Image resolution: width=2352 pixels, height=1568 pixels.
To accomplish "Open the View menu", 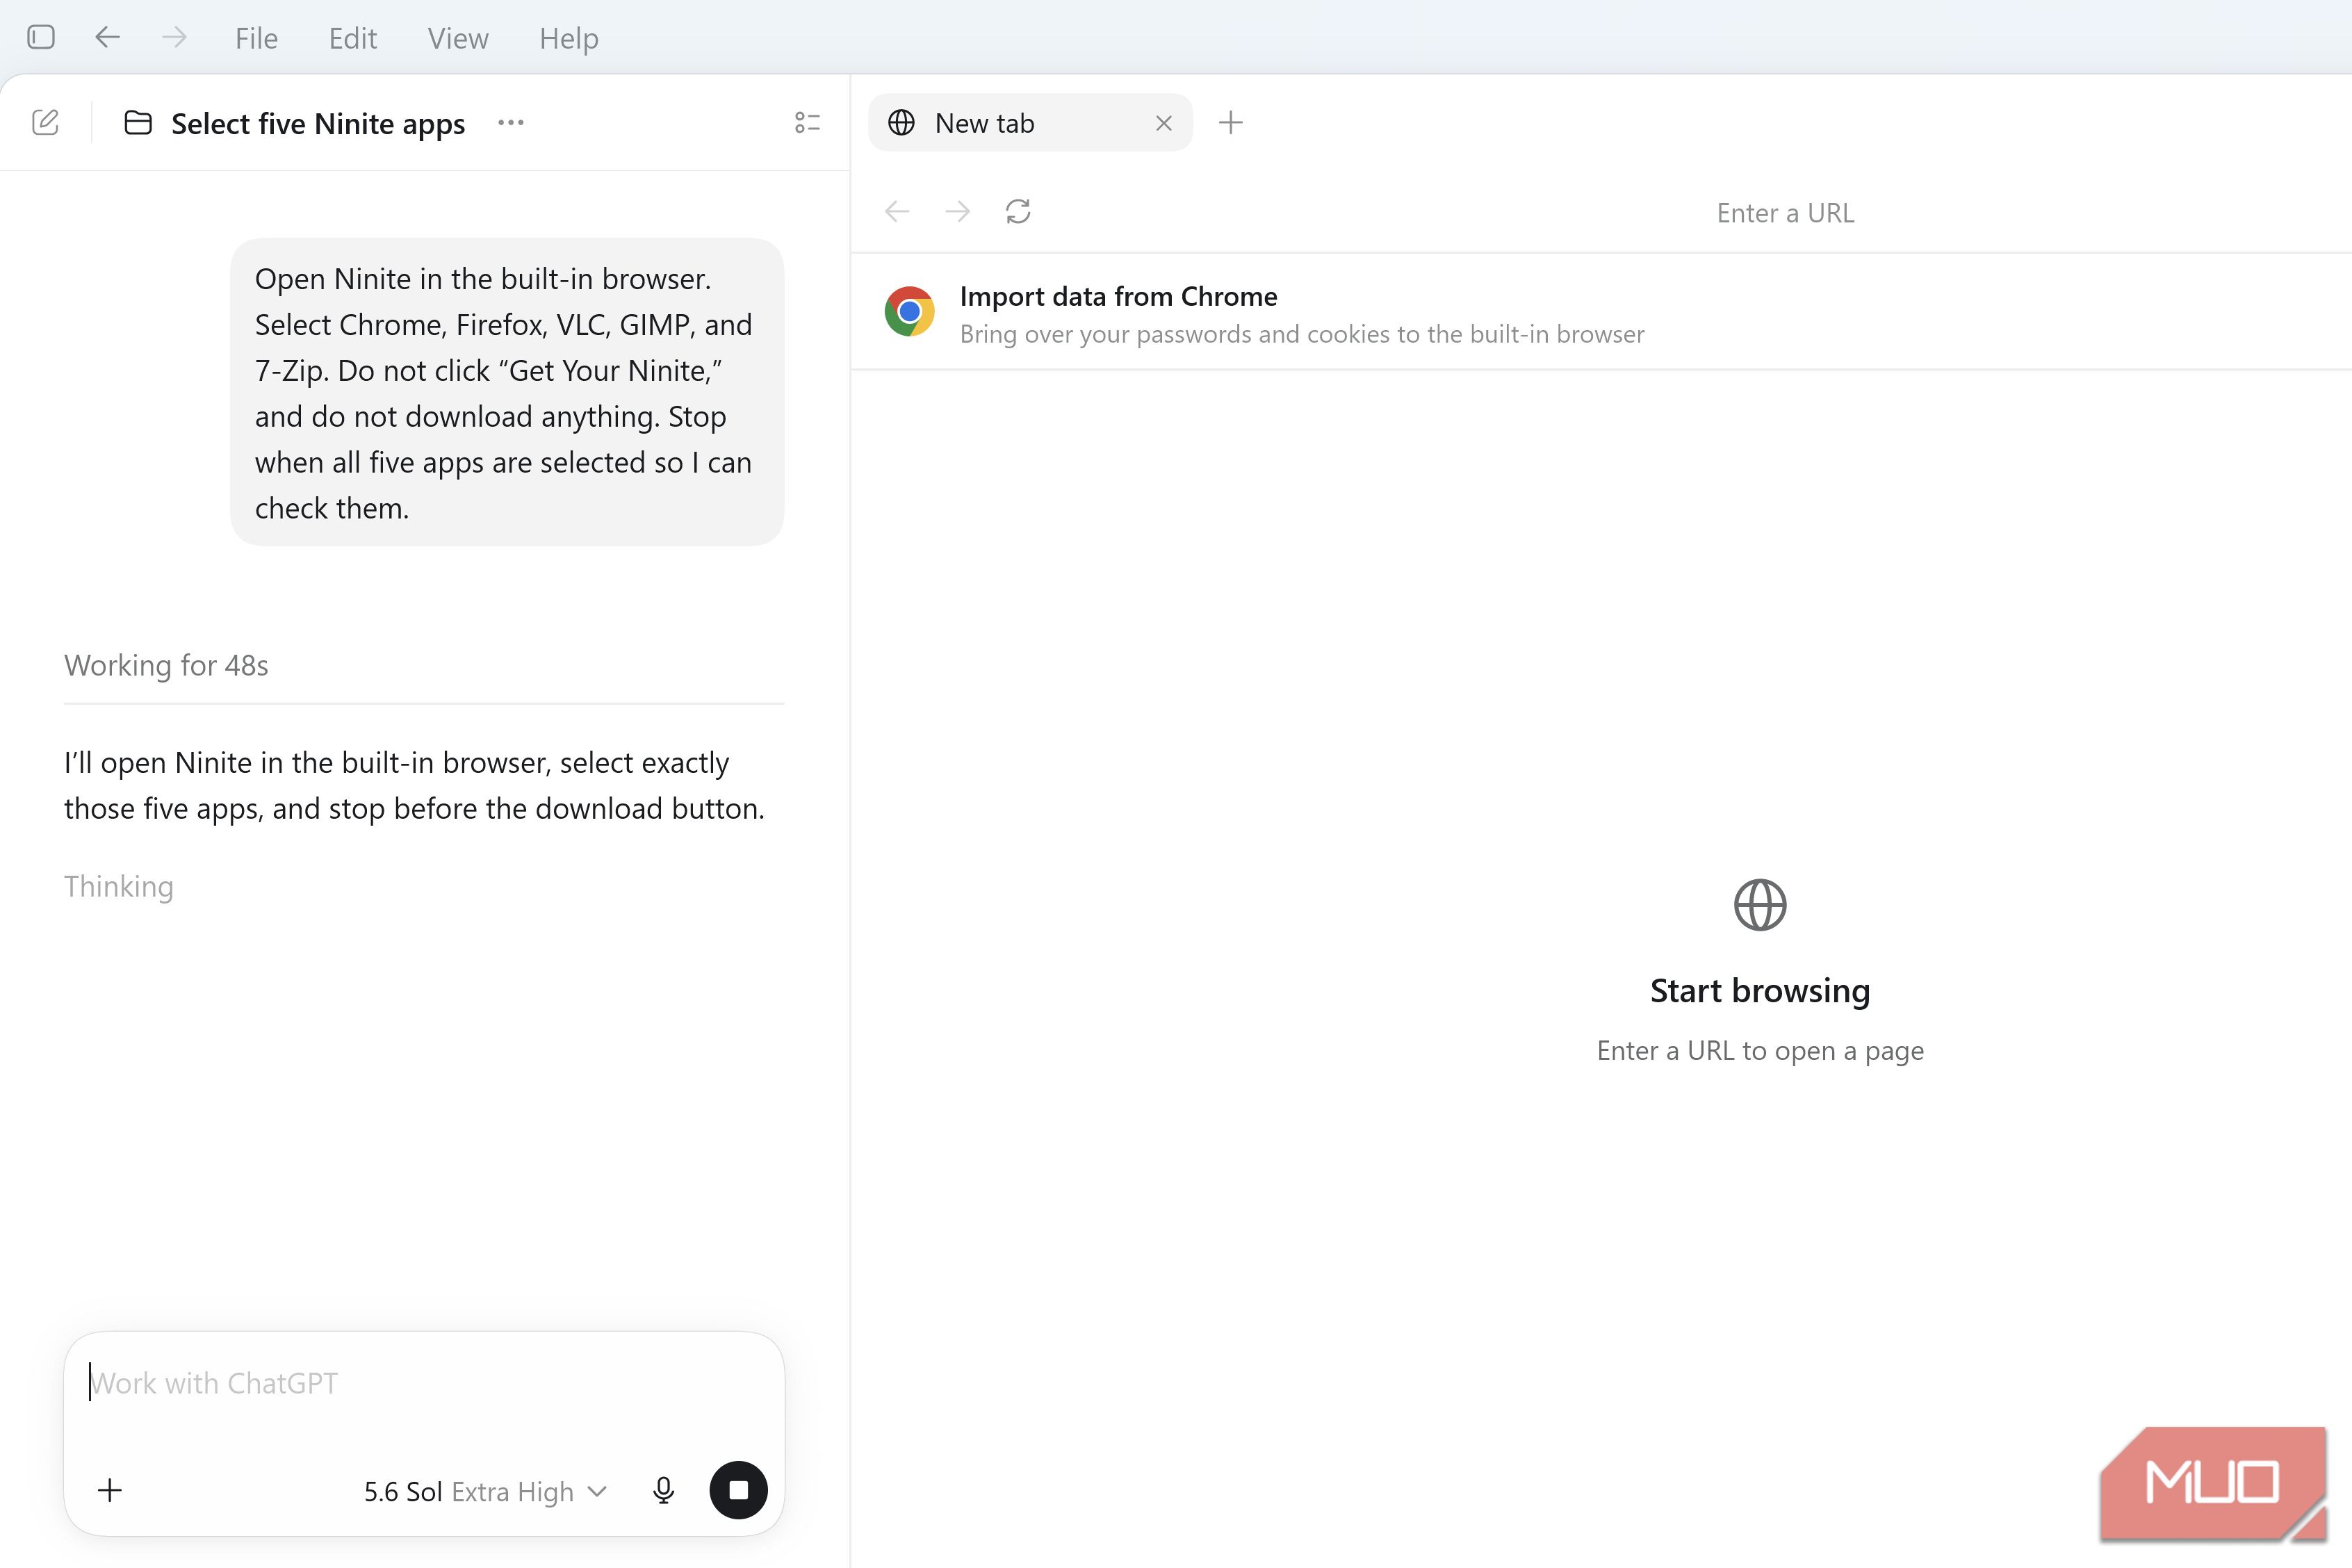I will pos(458,38).
